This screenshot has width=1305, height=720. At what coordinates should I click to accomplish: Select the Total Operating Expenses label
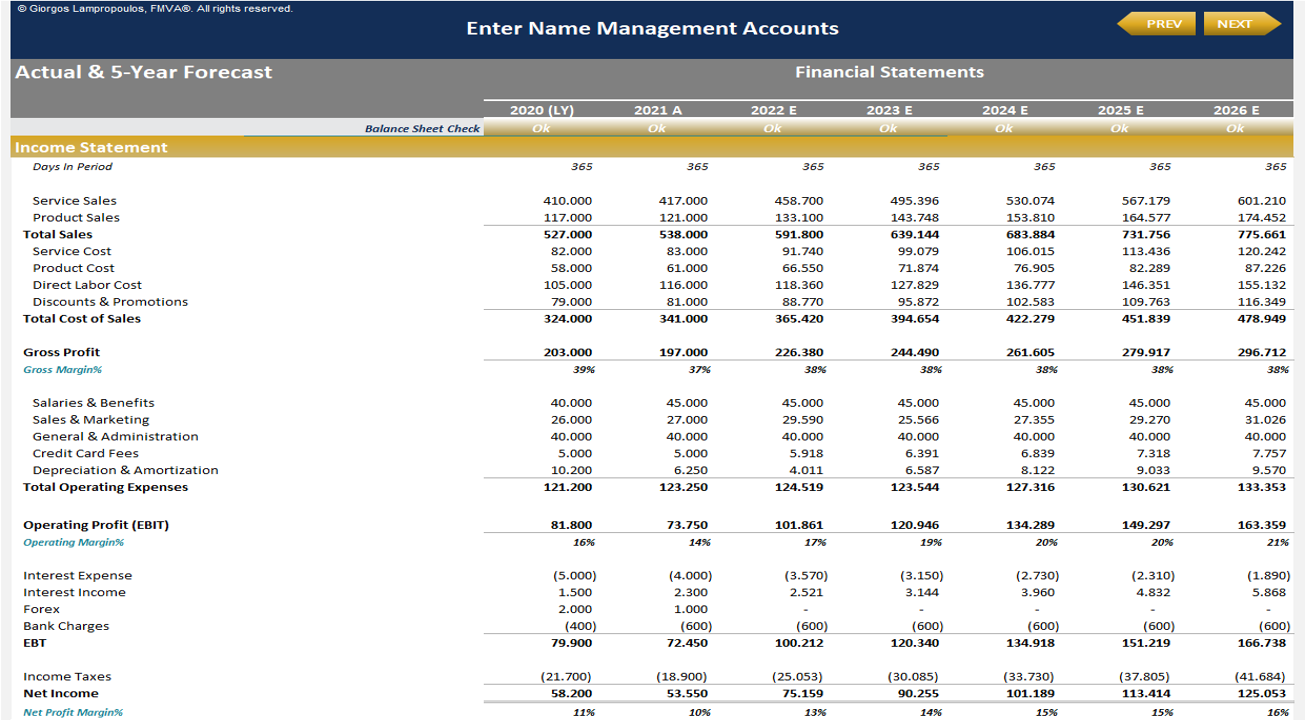pyautogui.click(x=106, y=488)
